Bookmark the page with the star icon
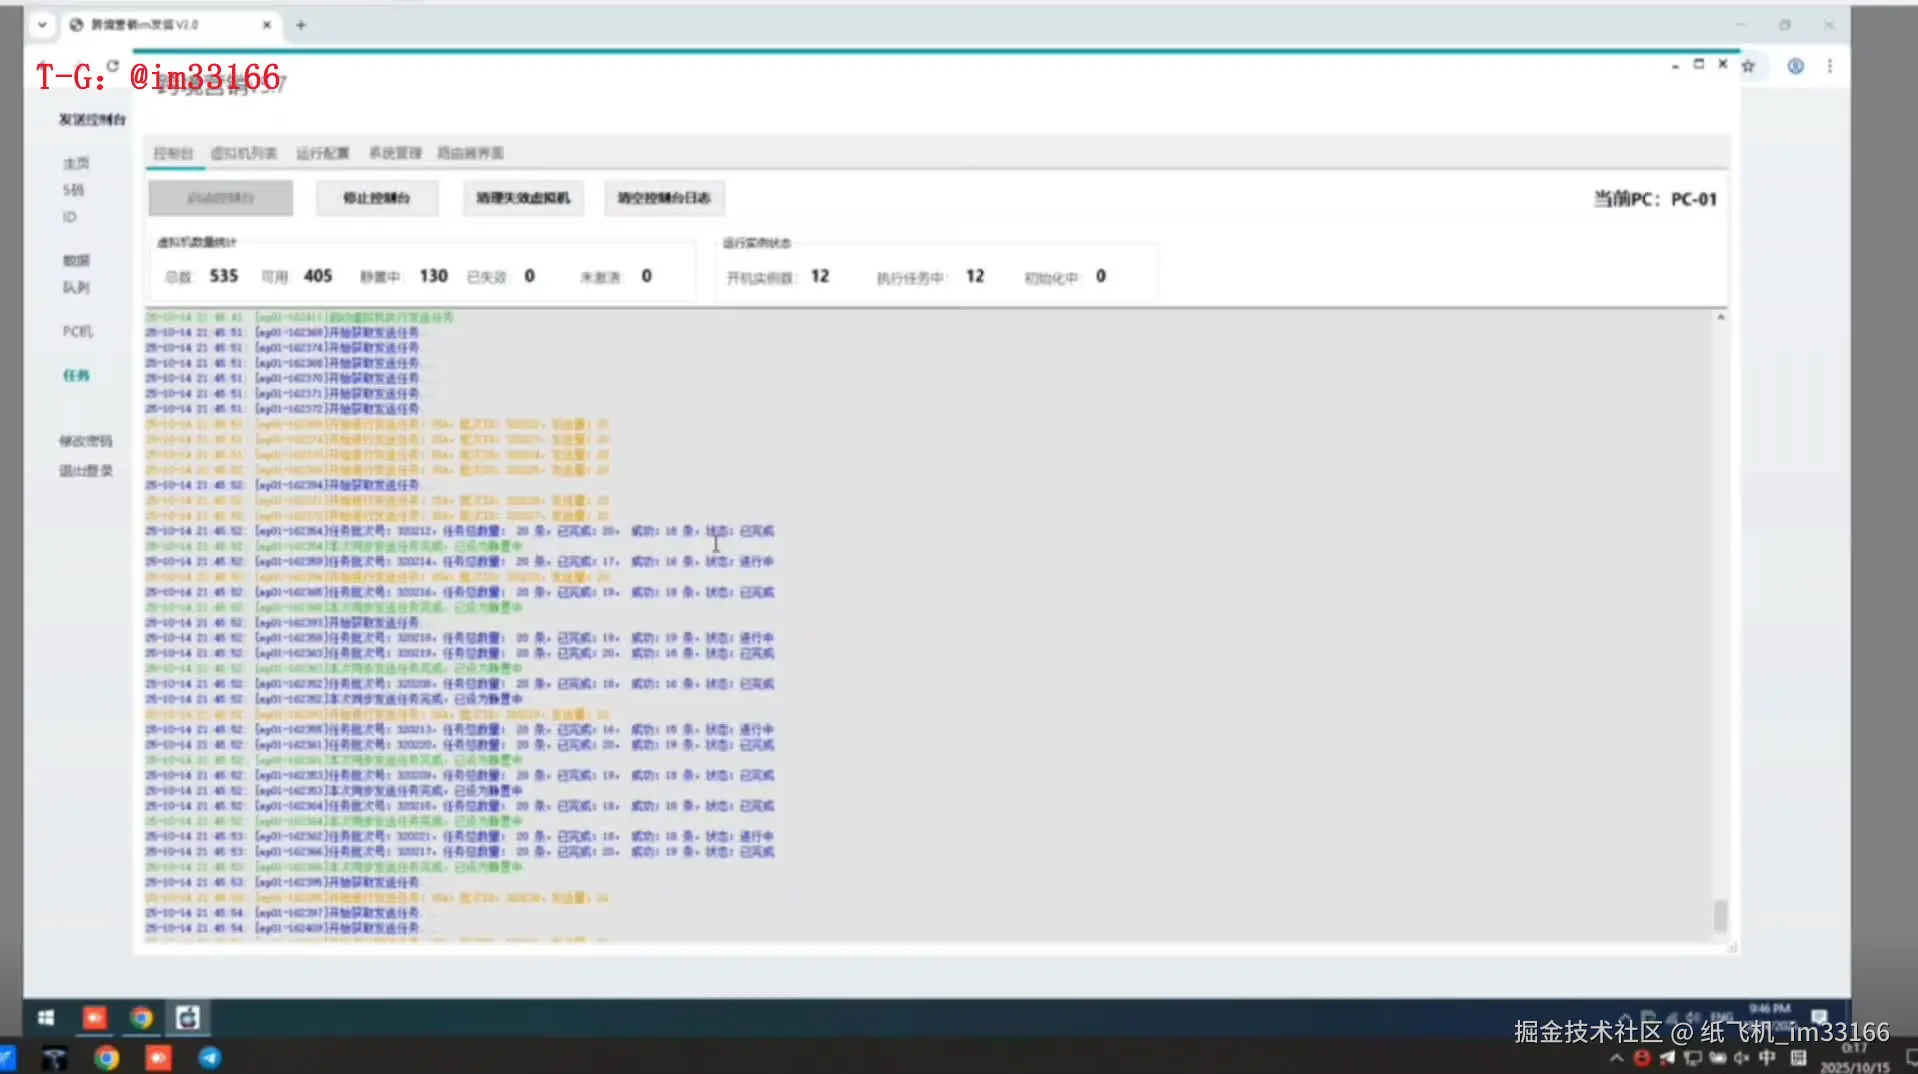1918x1074 pixels. (1748, 66)
